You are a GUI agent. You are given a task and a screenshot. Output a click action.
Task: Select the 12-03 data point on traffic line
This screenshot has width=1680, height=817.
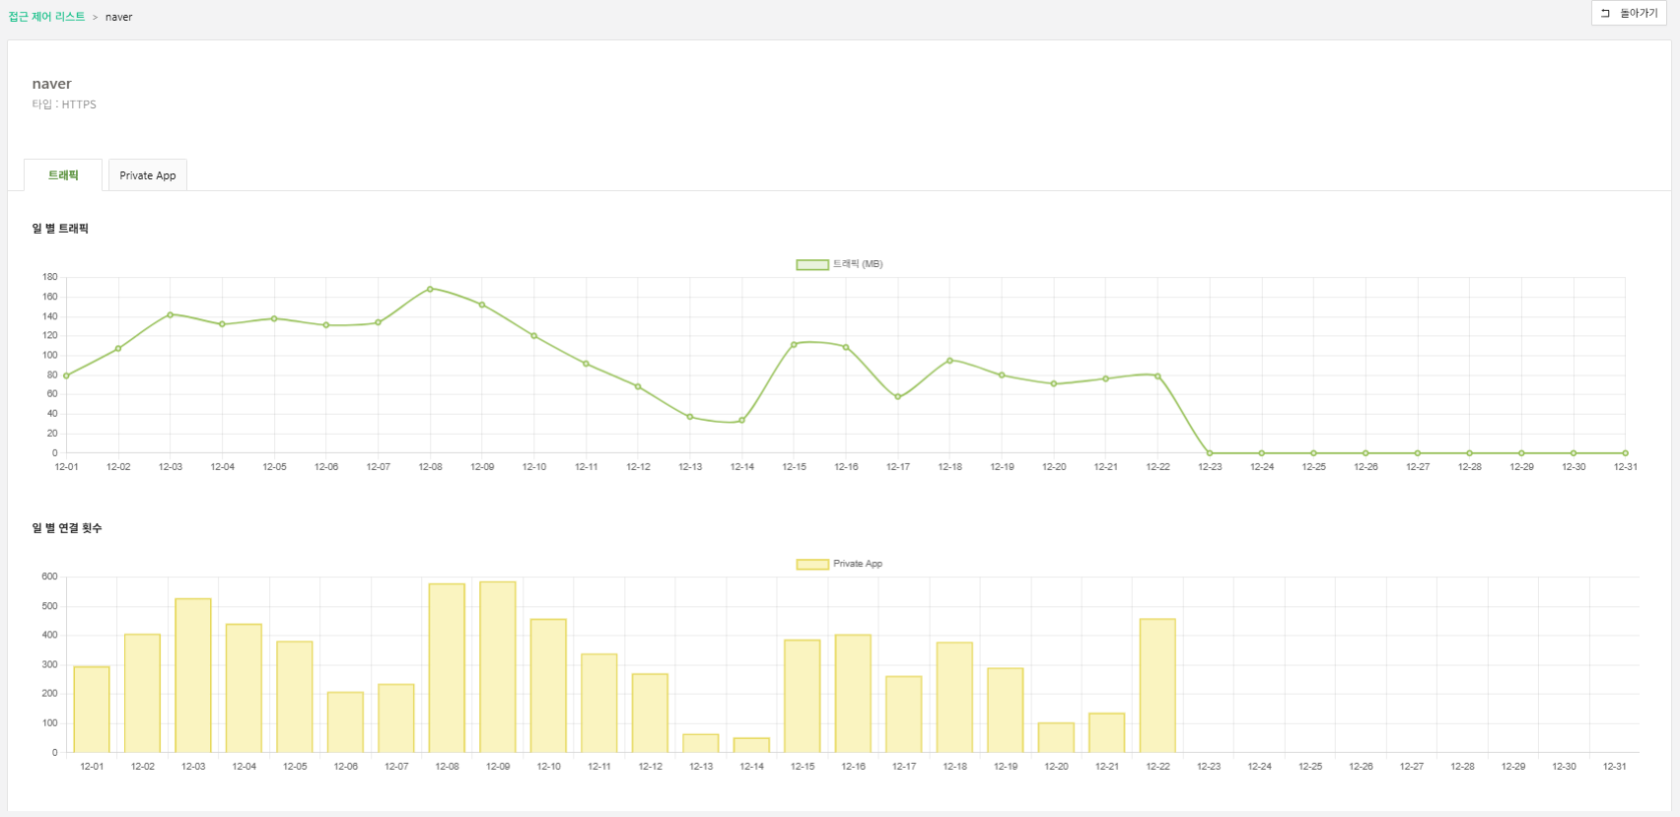[170, 315]
